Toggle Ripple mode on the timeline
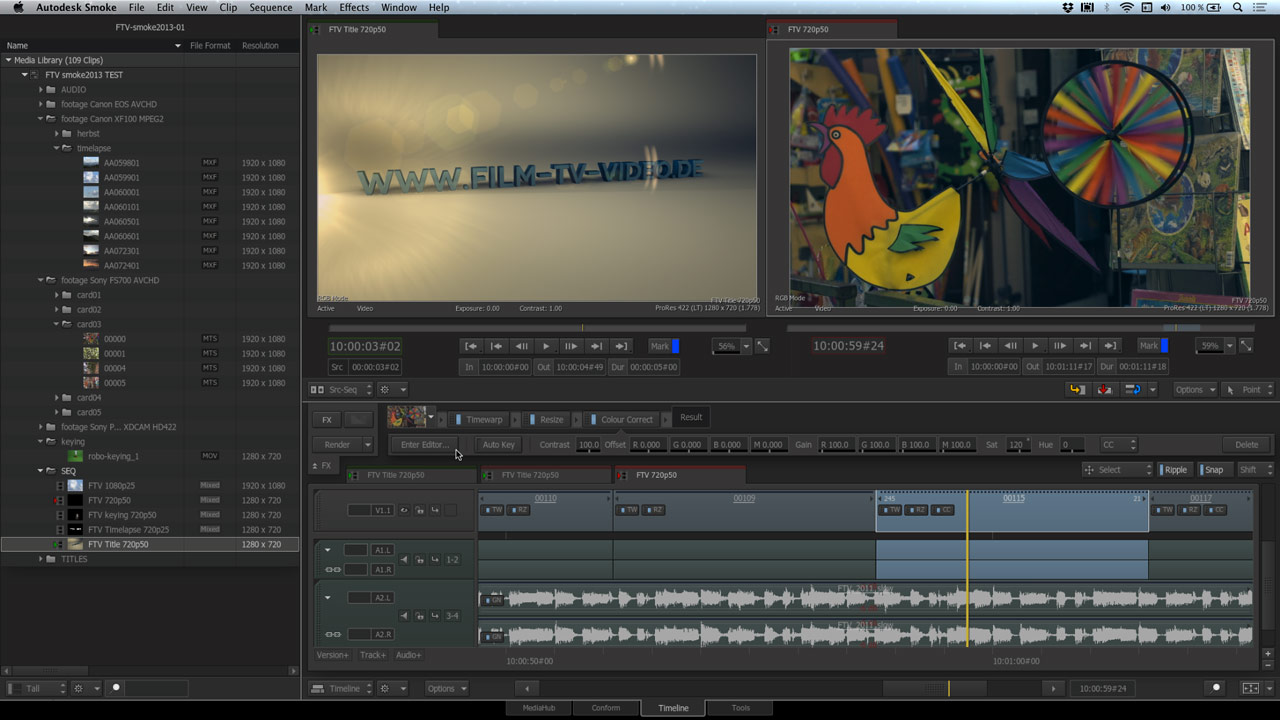 1174,470
